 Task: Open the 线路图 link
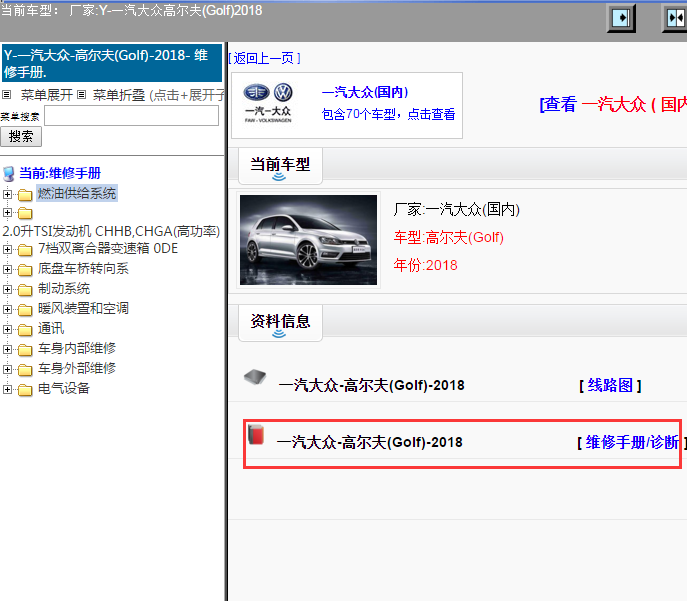(x=610, y=385)
